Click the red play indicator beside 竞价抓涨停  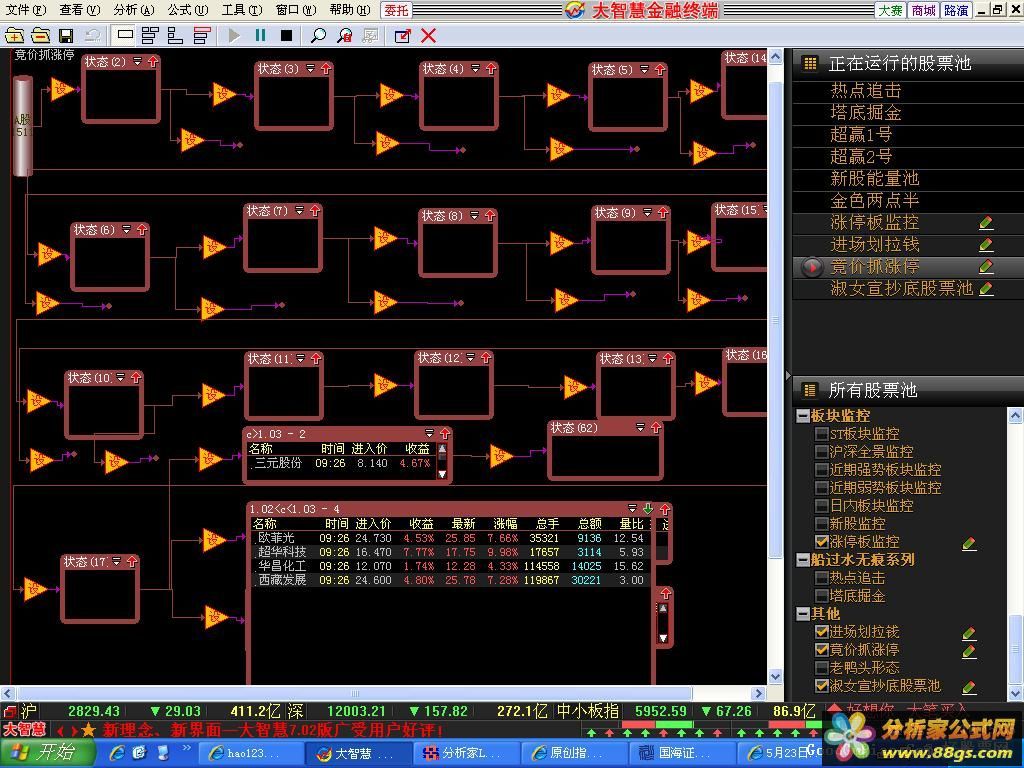point(812,267)
